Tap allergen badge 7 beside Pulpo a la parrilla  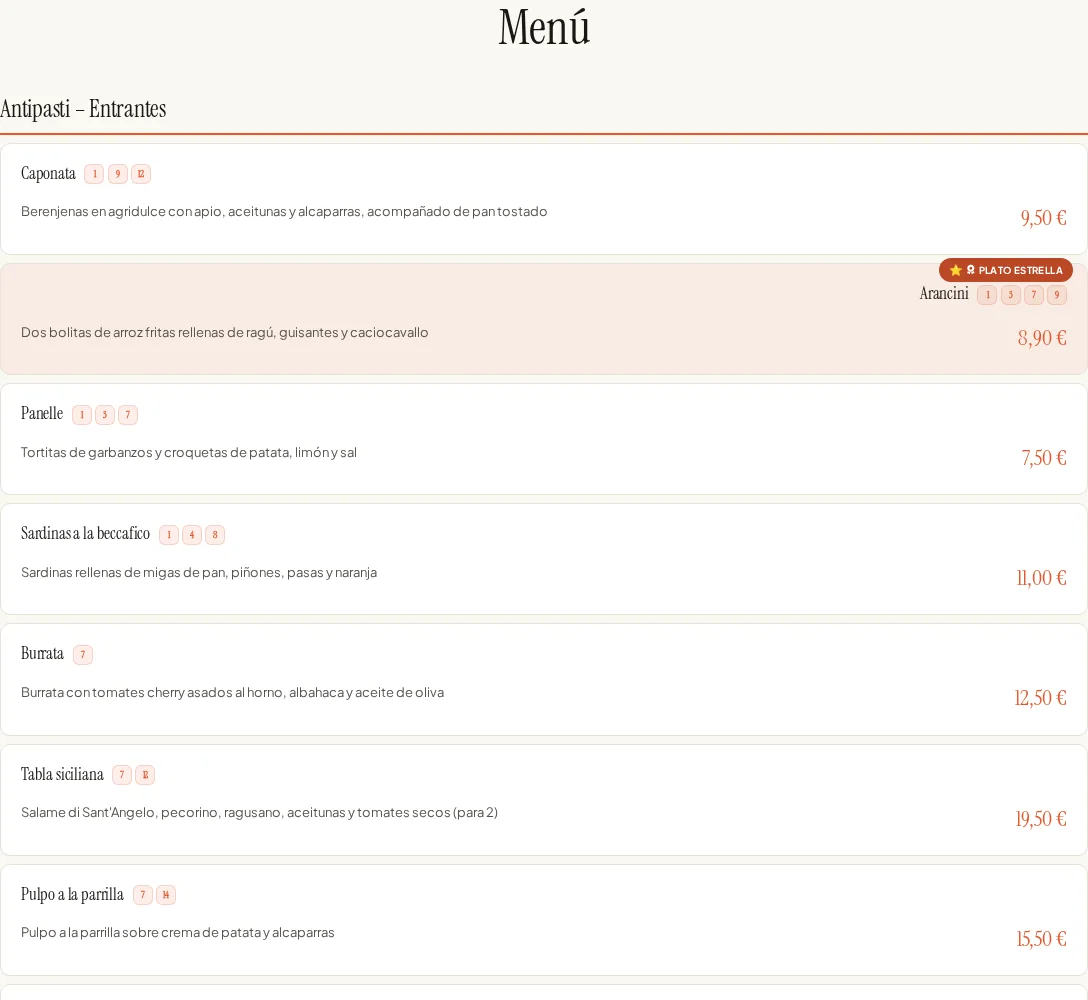[x=143, y=895]
